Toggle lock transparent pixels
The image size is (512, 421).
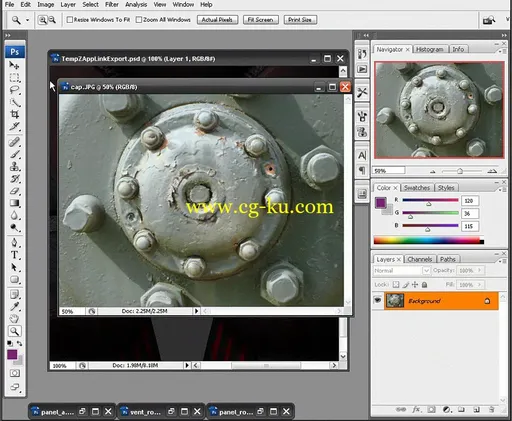(x=396, y=284)
